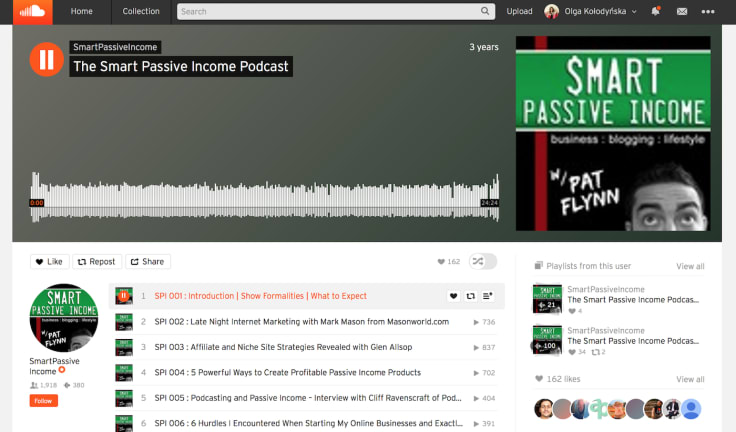Viewport: 736px width, 432px height.
Task: Open the 100-track playlist thumbnail
Action: [547, 339]
